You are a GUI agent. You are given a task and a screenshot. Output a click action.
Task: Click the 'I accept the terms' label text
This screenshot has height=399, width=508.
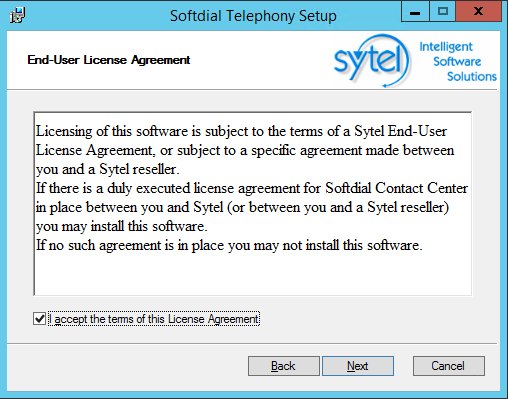[x=154, y=319]
